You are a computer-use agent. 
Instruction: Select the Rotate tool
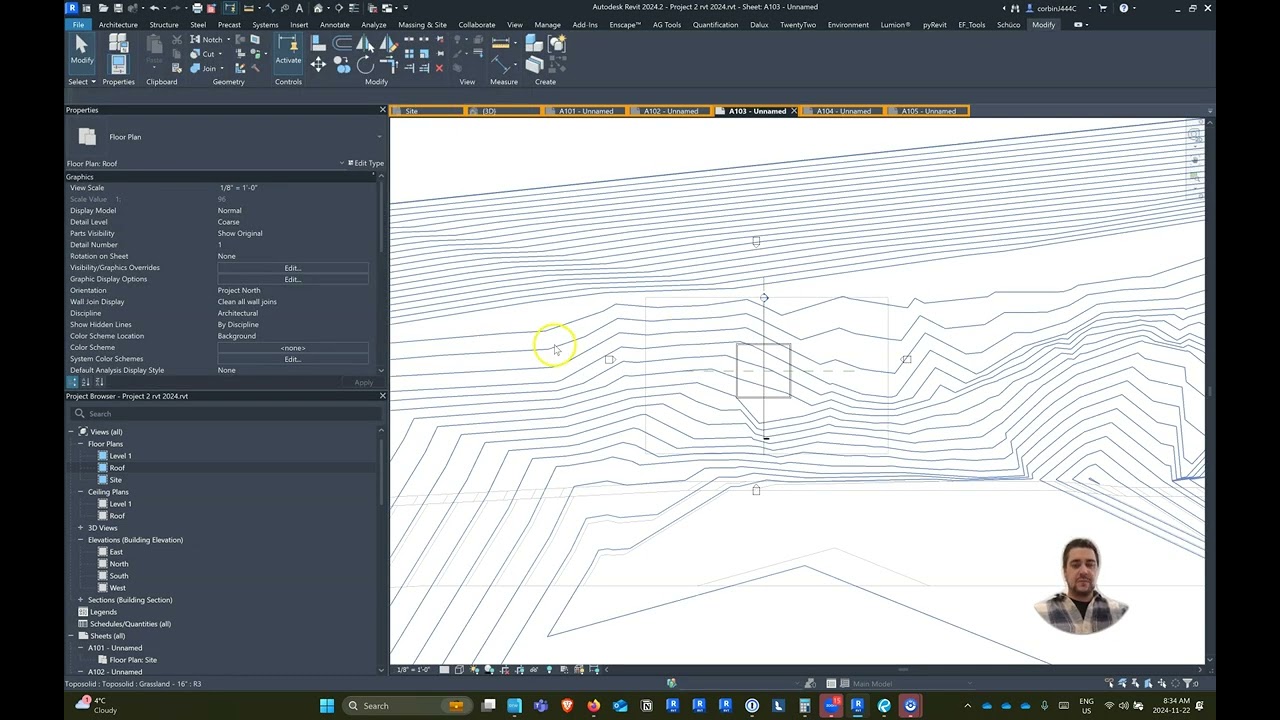point(365,65)
